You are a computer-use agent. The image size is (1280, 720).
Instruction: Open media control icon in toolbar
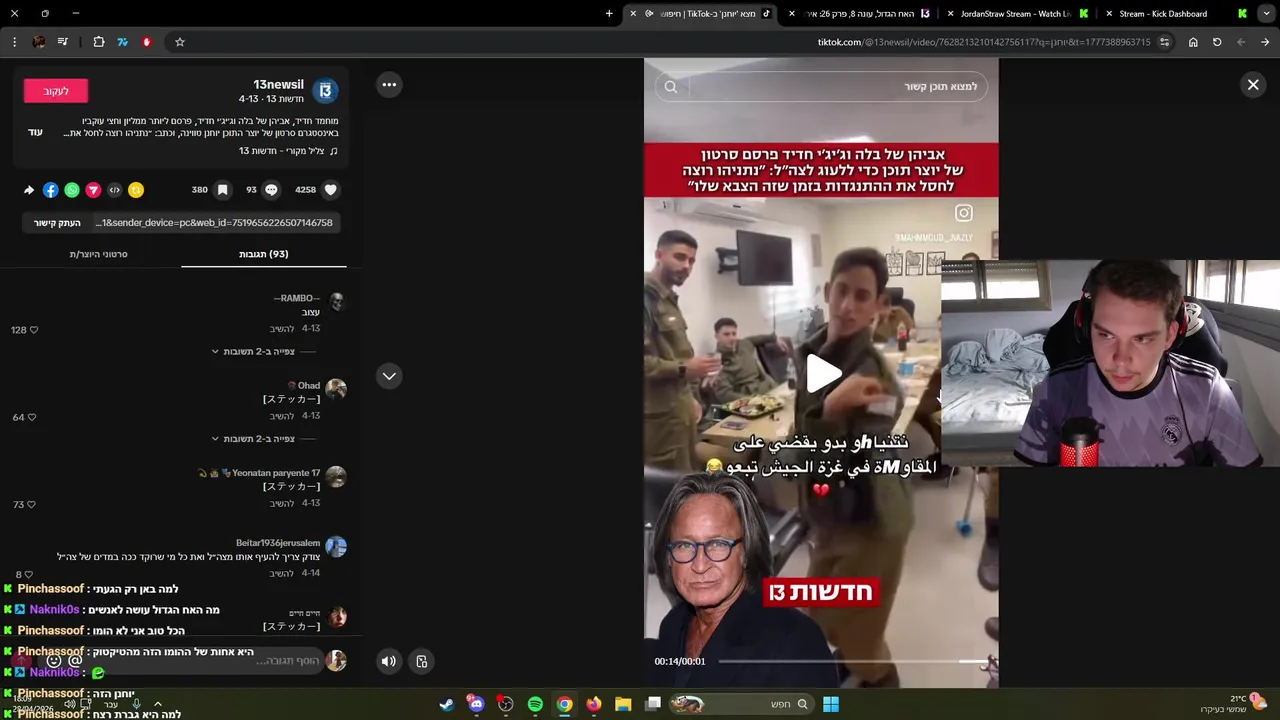pos(63,42)
